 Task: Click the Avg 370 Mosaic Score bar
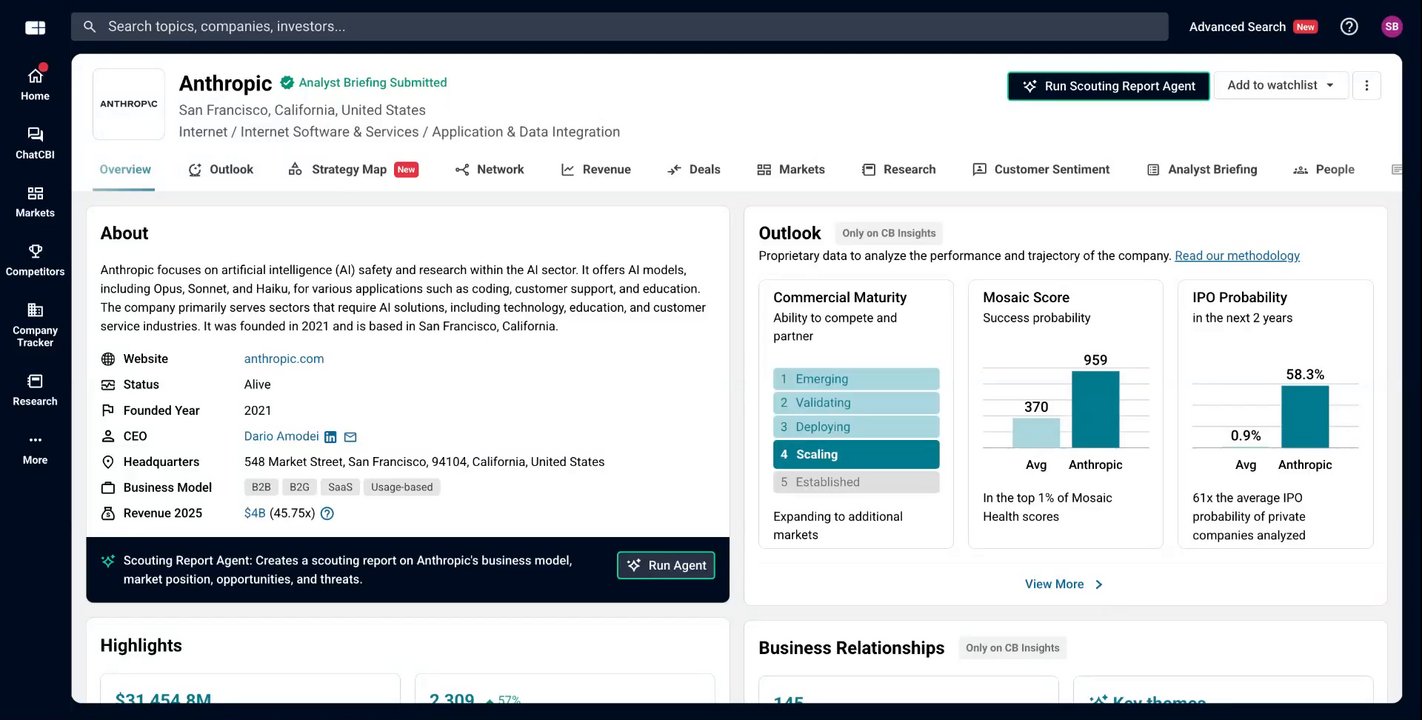tap(1036, 433)
